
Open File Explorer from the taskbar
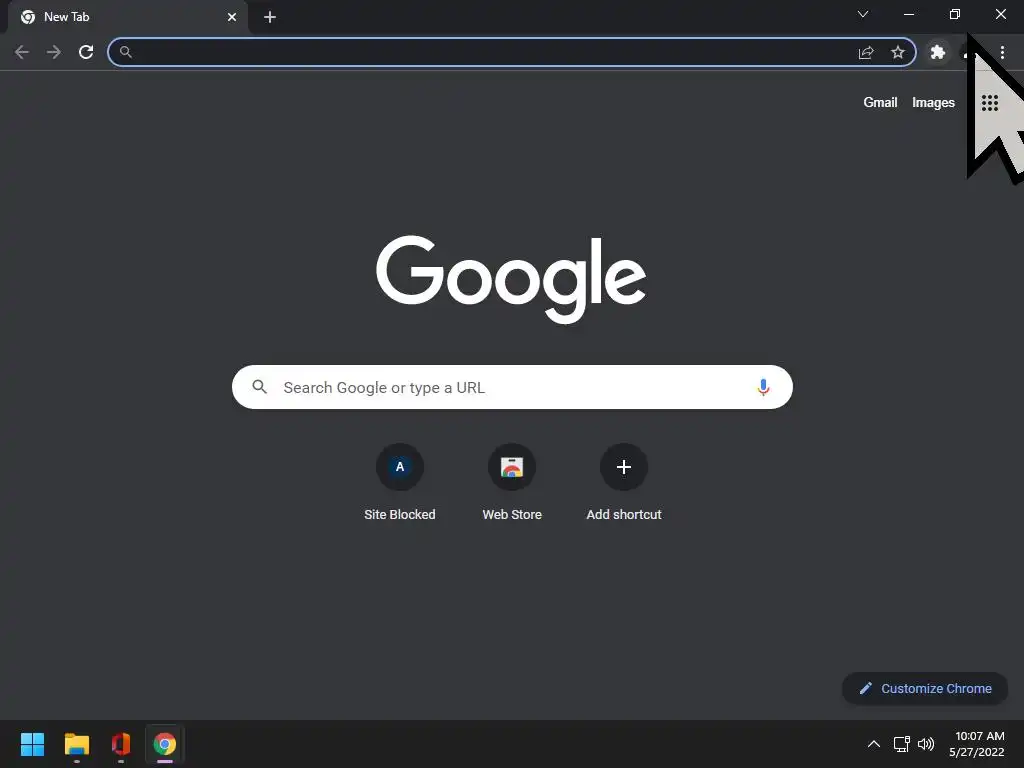[77, 744]
